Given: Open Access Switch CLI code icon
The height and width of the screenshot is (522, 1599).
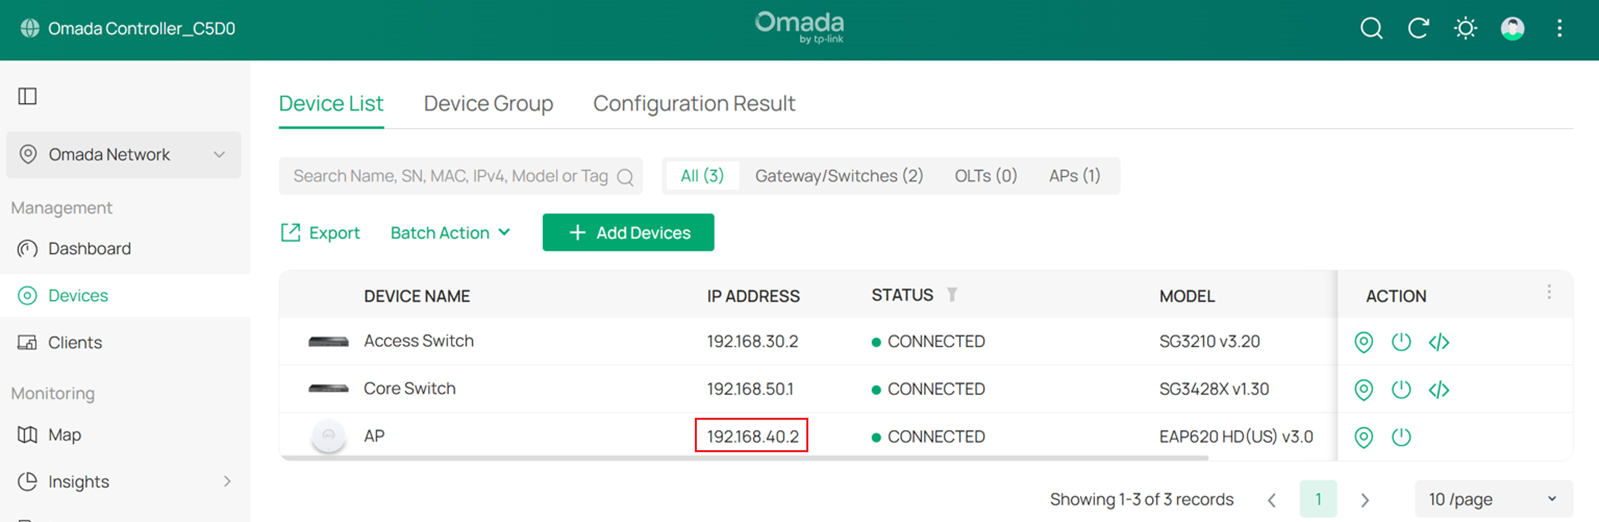Looking at the screenshot, I should click(1439, 342).
